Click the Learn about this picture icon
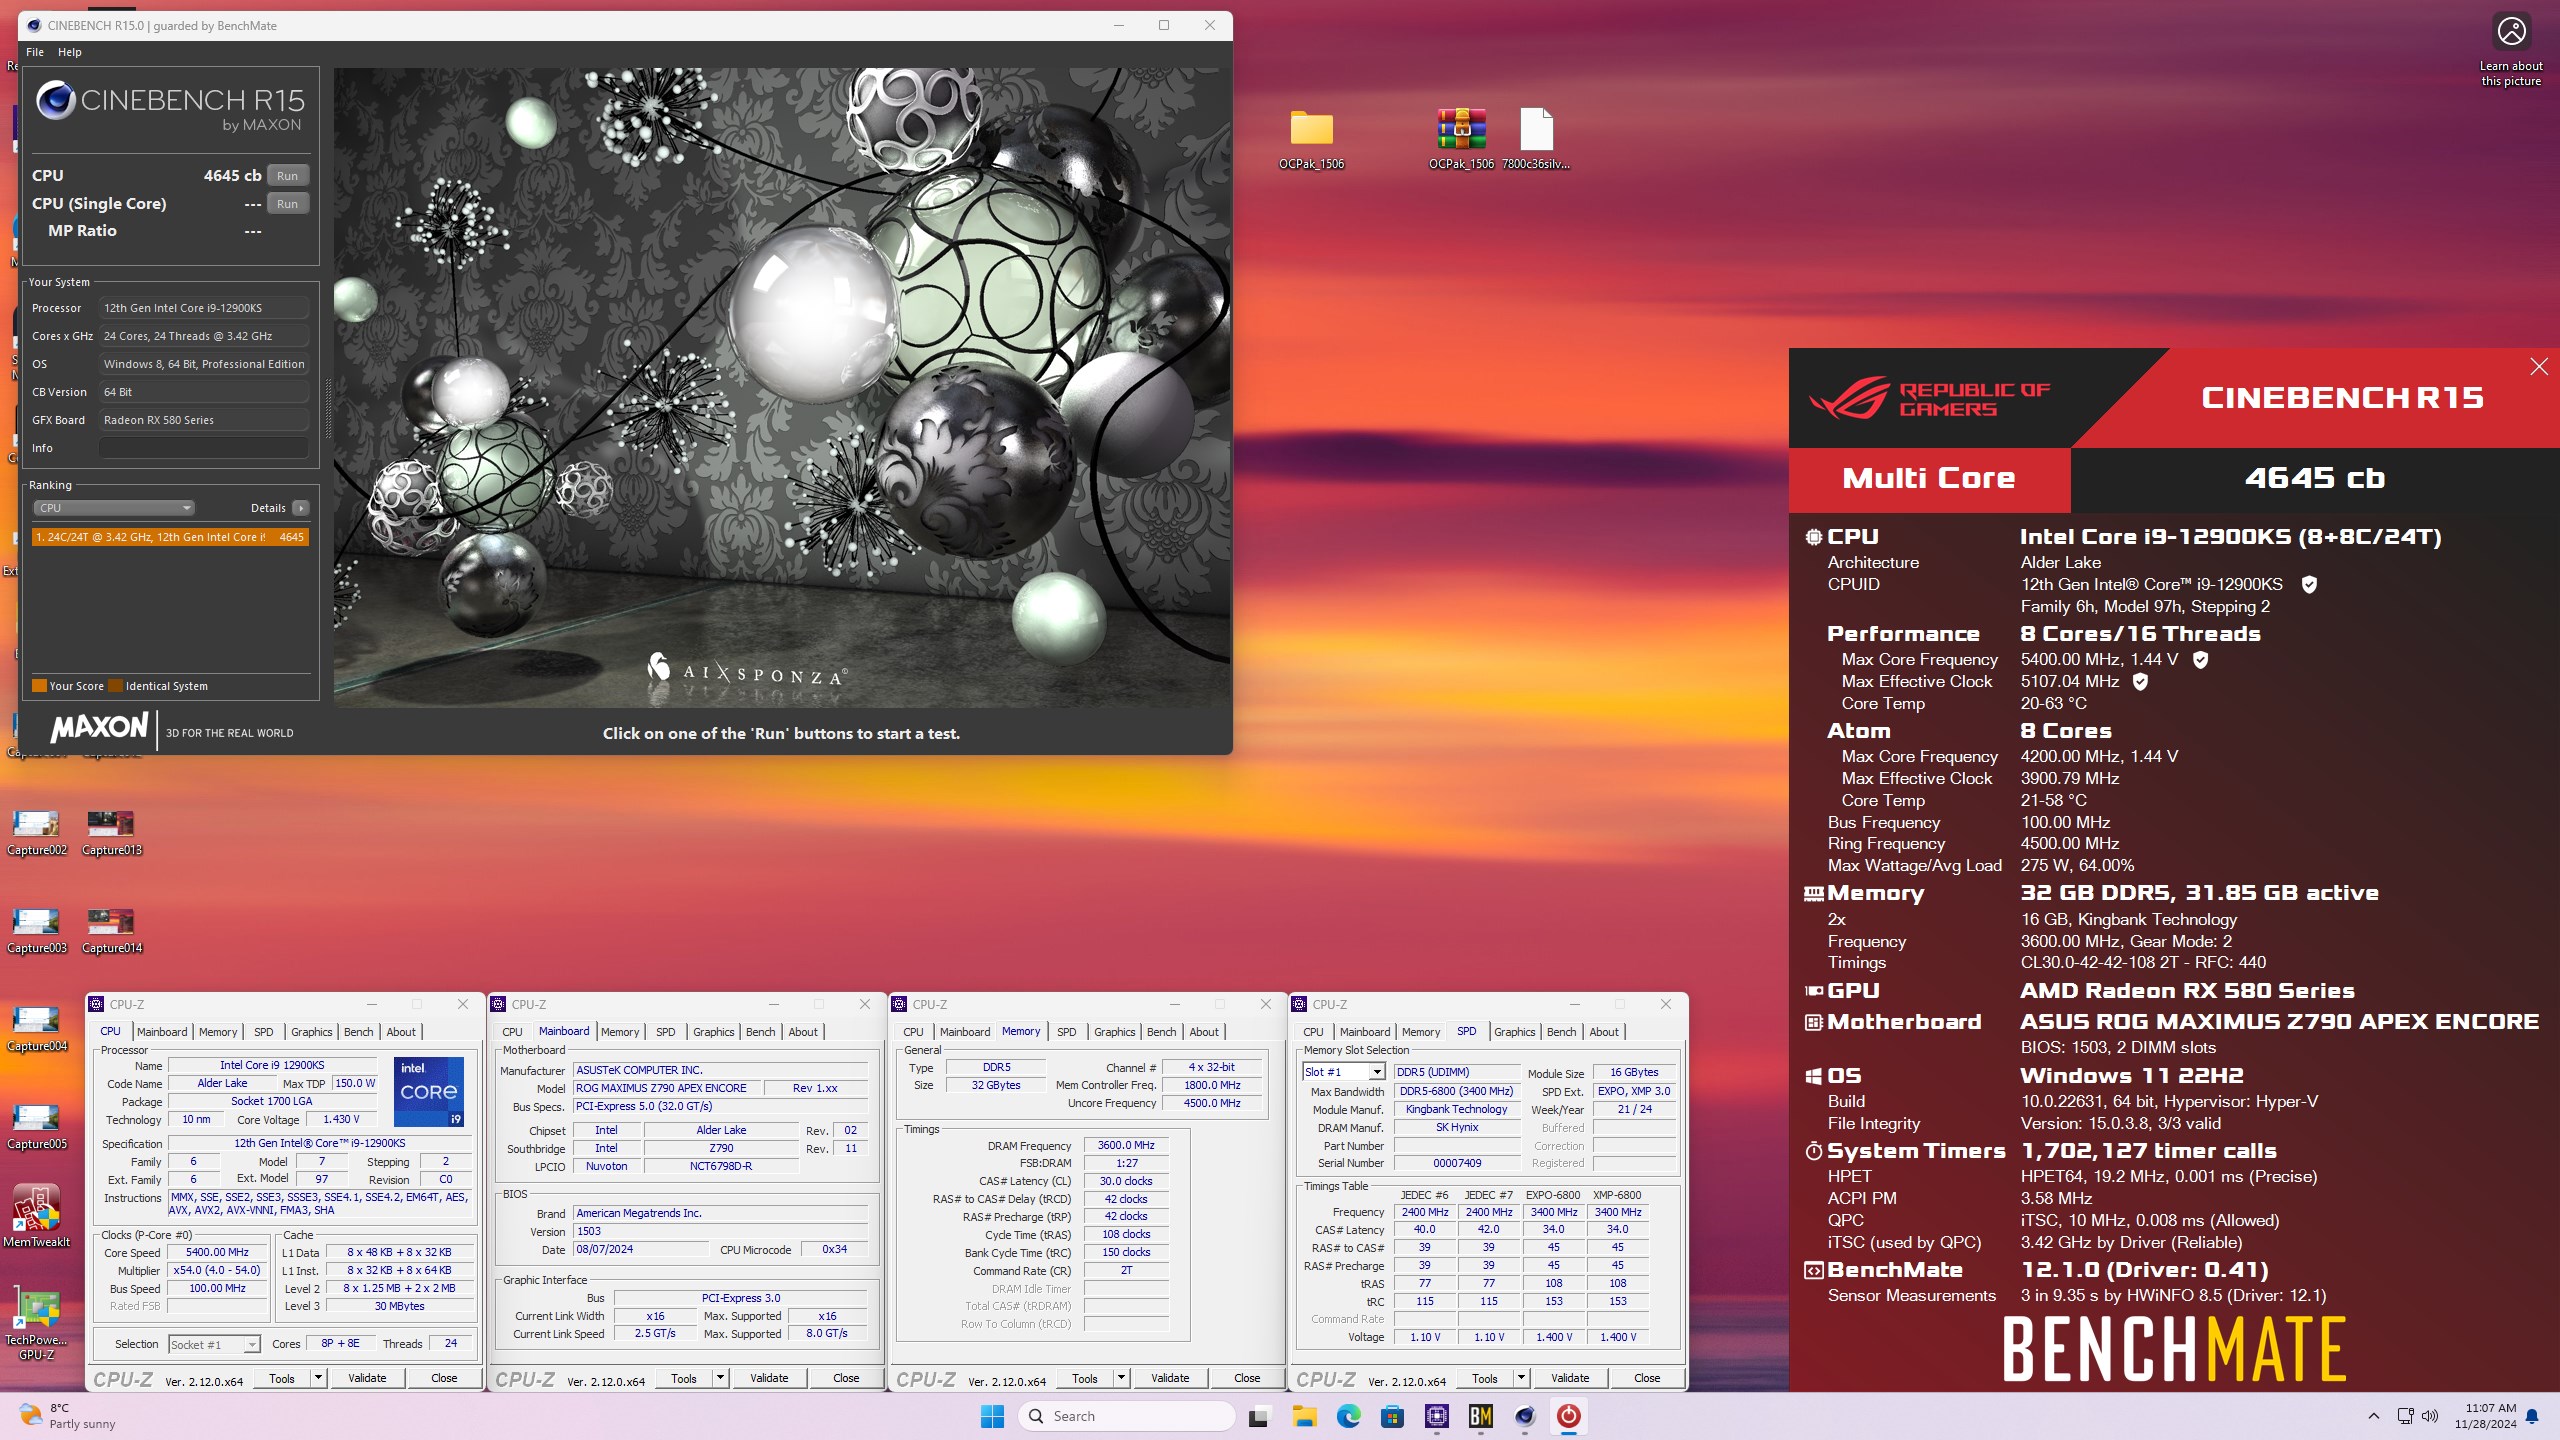 2511,50
